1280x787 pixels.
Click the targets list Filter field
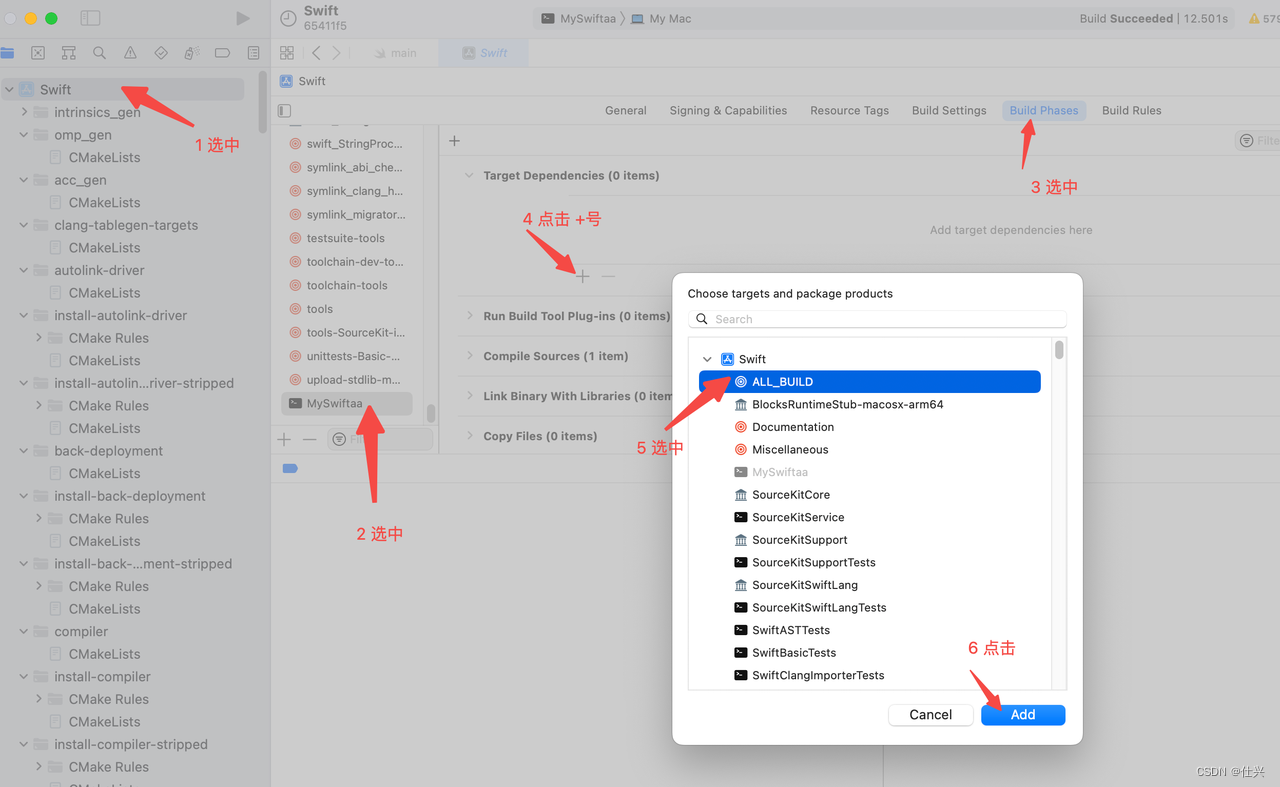point(381,439)
